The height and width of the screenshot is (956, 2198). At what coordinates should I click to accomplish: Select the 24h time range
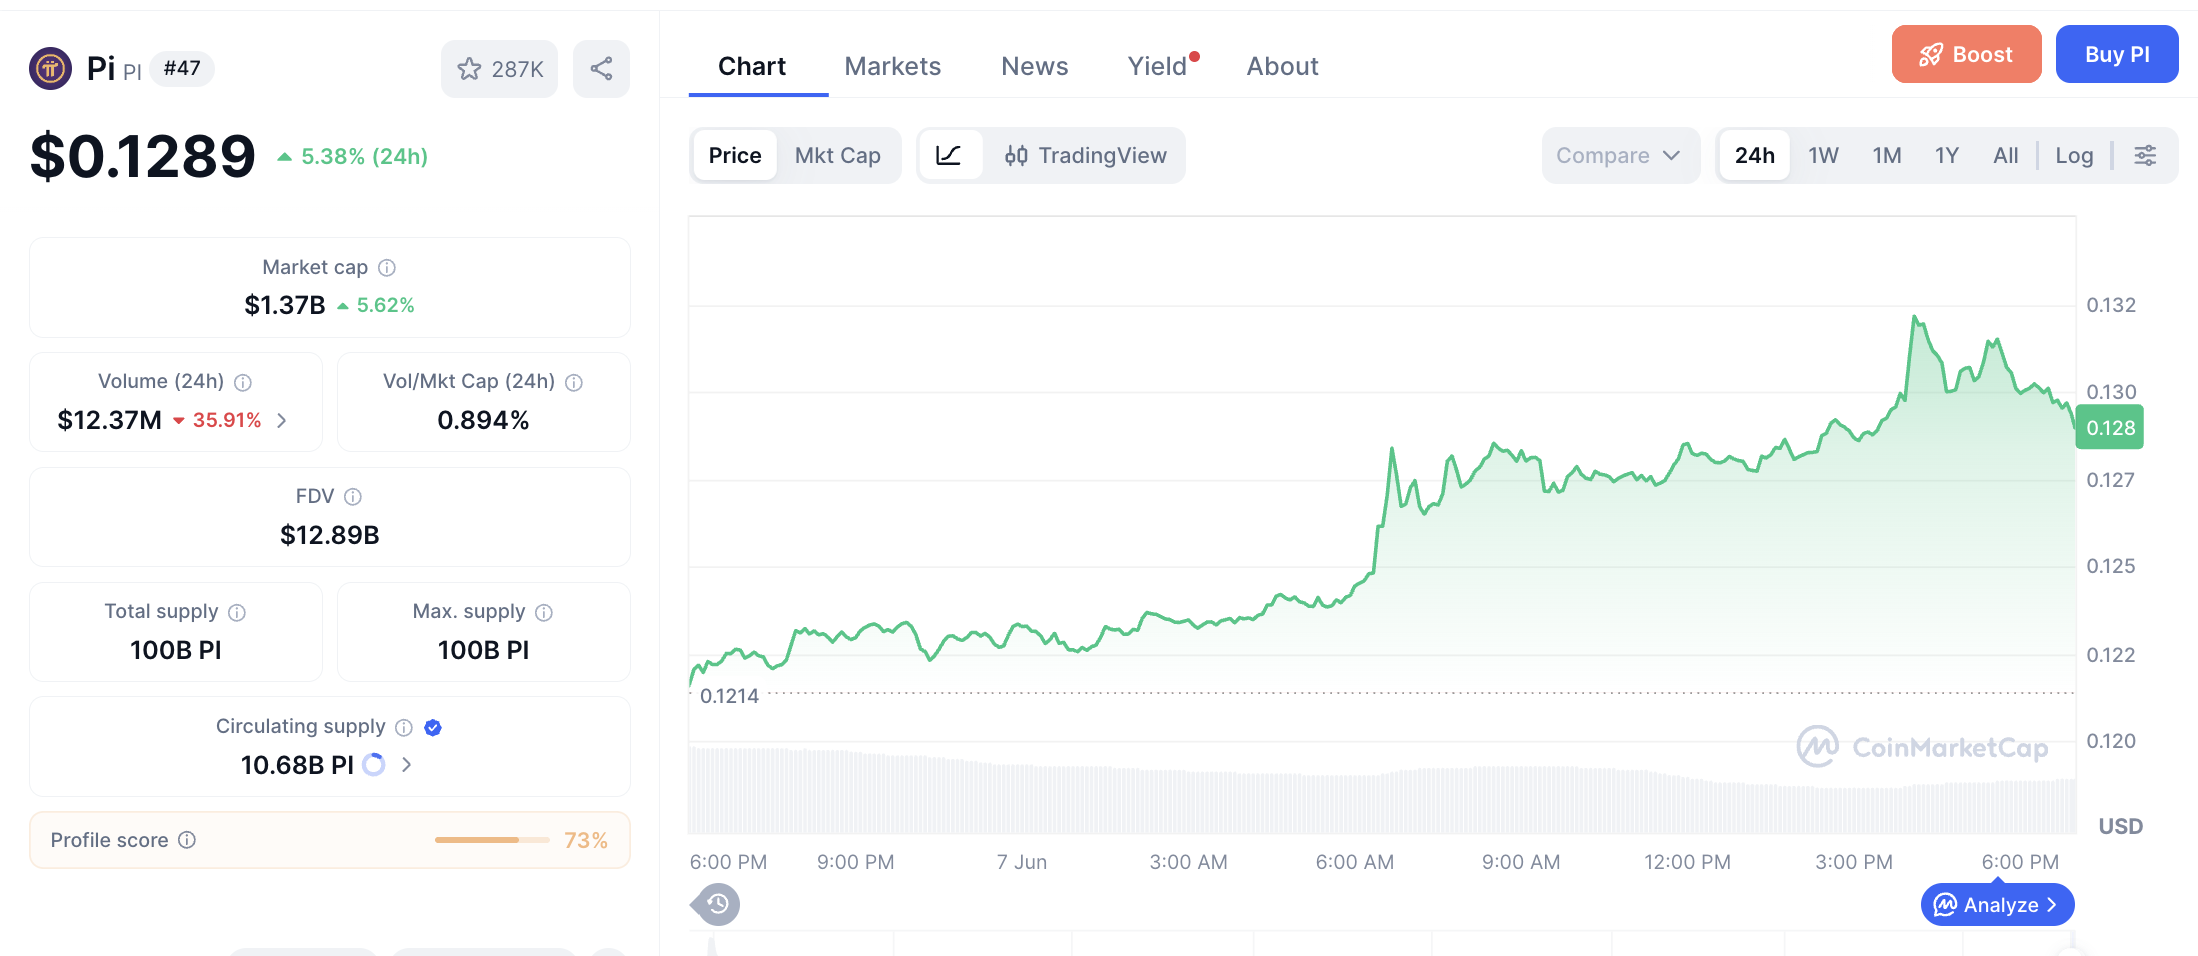point(1755,155)
